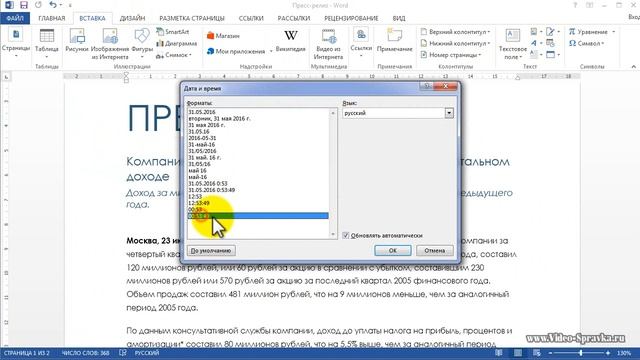The height and width of the screenshot is (360, 640).
Task: Open the Символ dropdown
Action: point(602,43)
